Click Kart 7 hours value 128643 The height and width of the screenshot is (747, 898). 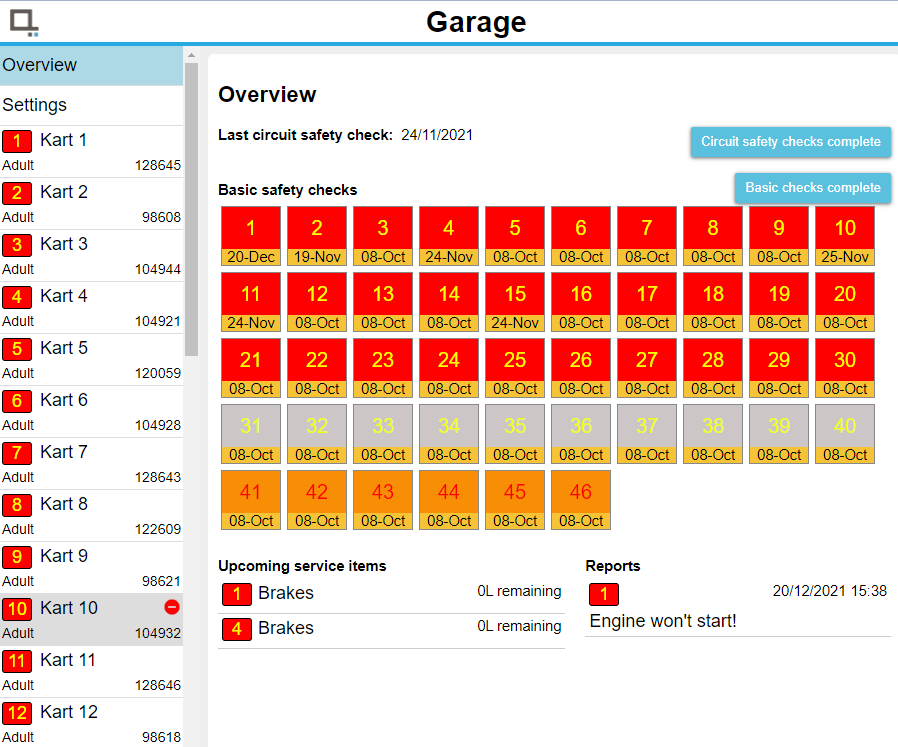157,477
